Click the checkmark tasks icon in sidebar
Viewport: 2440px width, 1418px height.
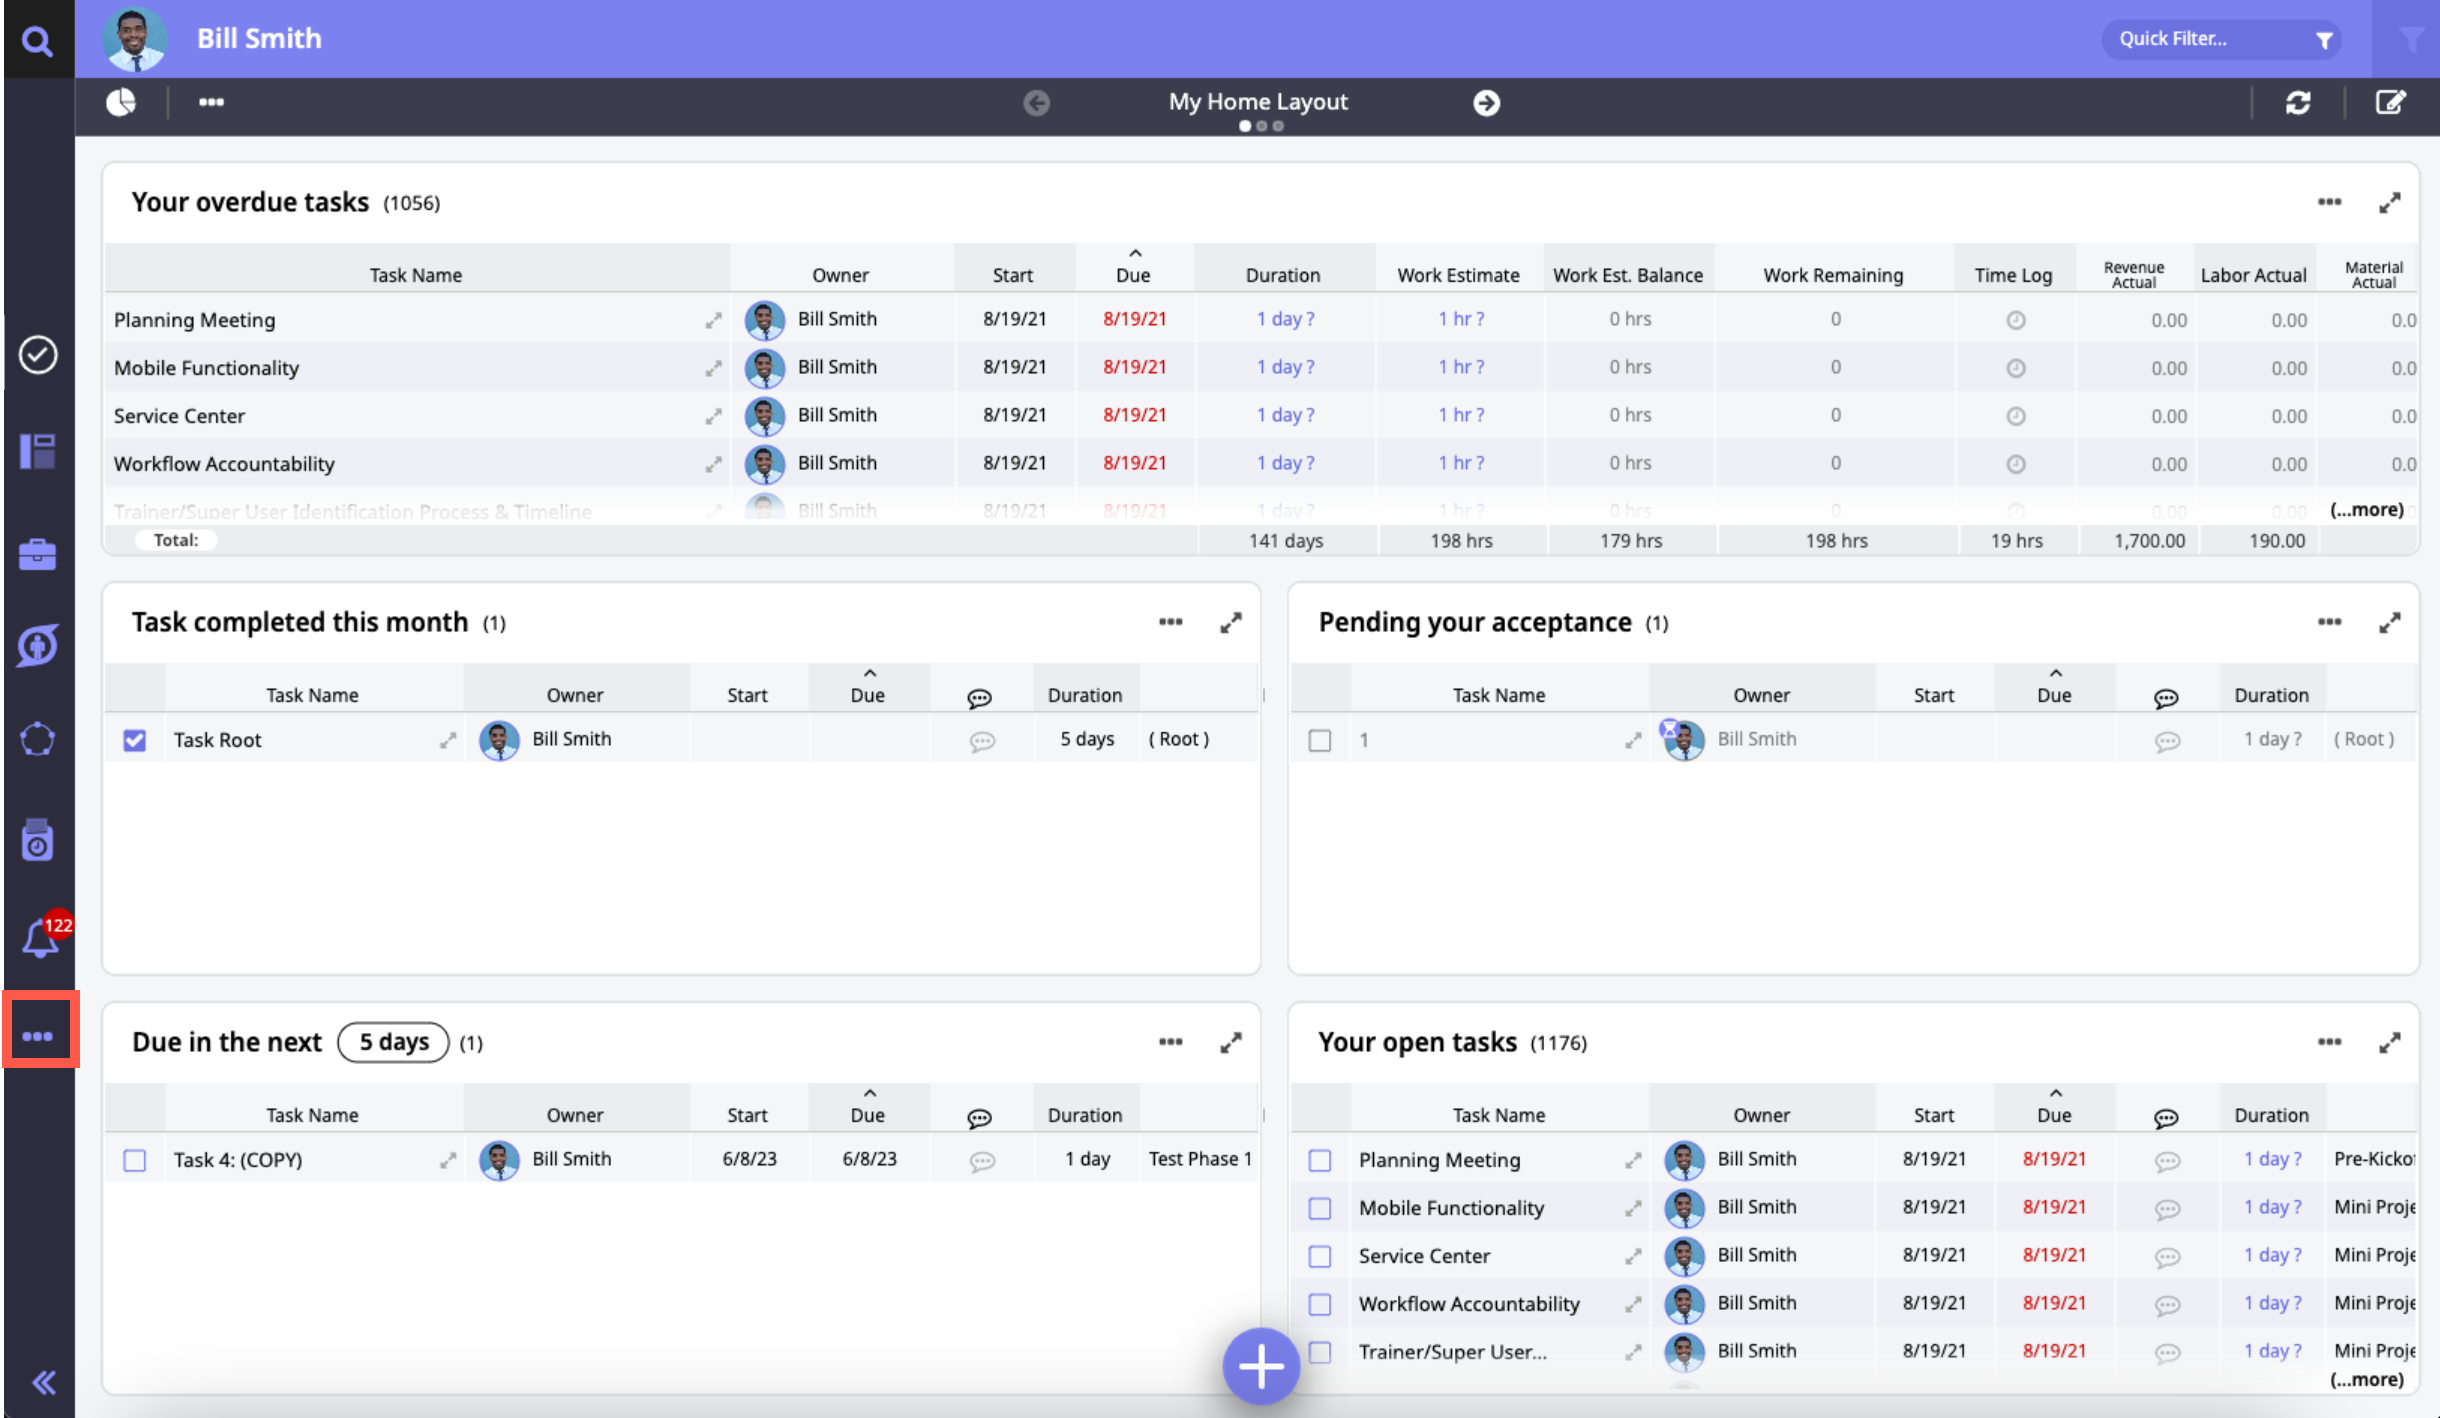[x=38, y=355]
